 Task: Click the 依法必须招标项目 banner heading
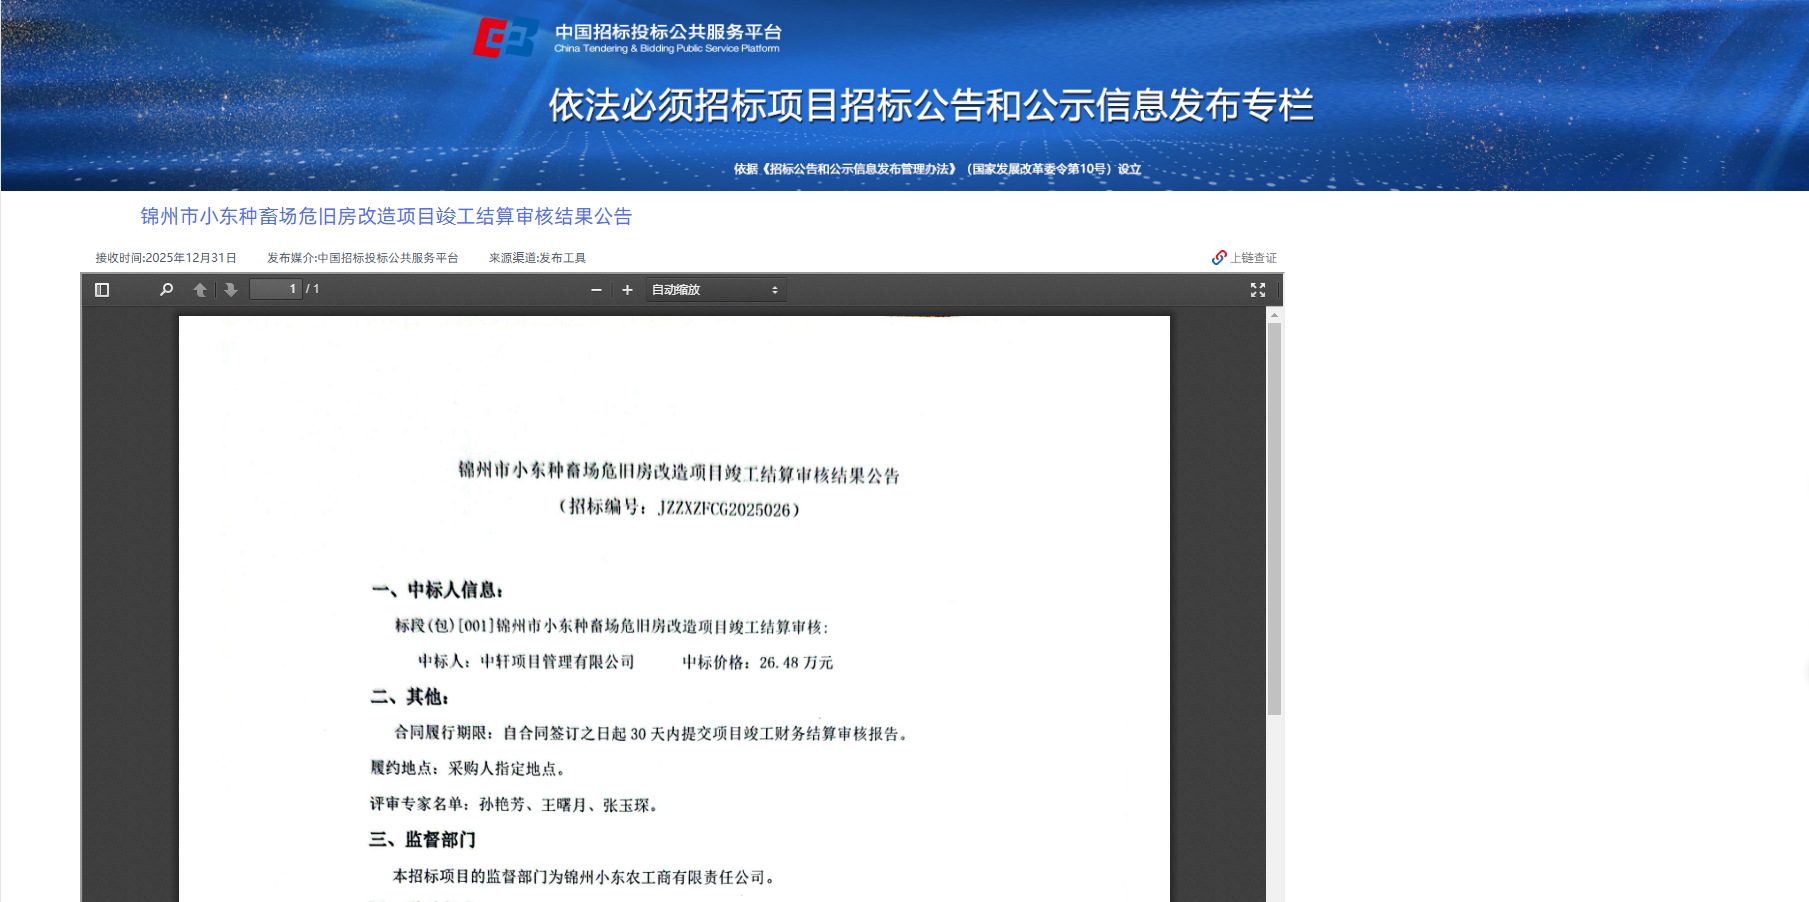[x=930, y=105]
